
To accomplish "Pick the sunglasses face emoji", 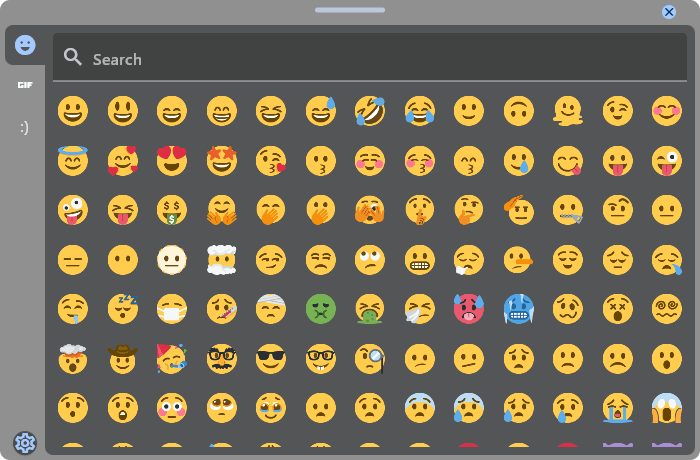I will (271, 359).
